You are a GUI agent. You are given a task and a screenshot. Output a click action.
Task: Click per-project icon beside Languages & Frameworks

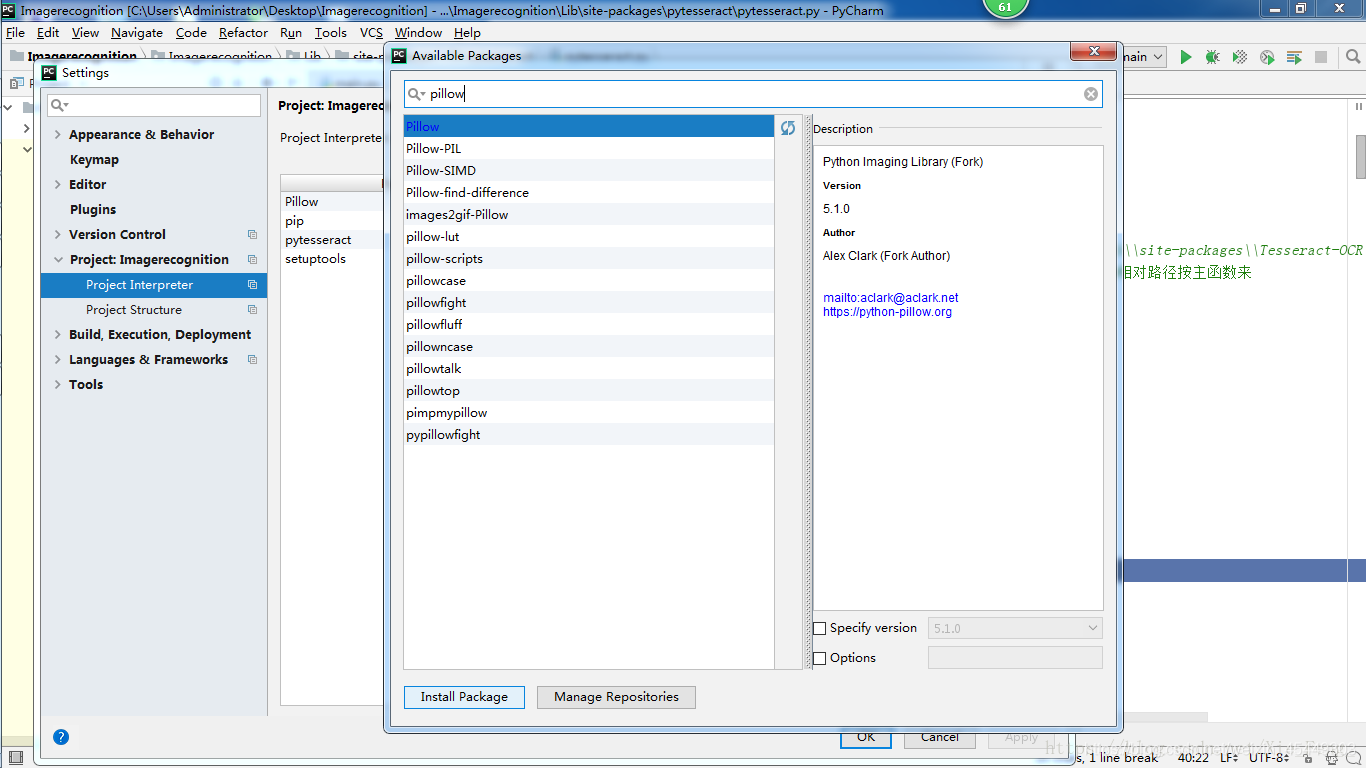tap(252, 360)
